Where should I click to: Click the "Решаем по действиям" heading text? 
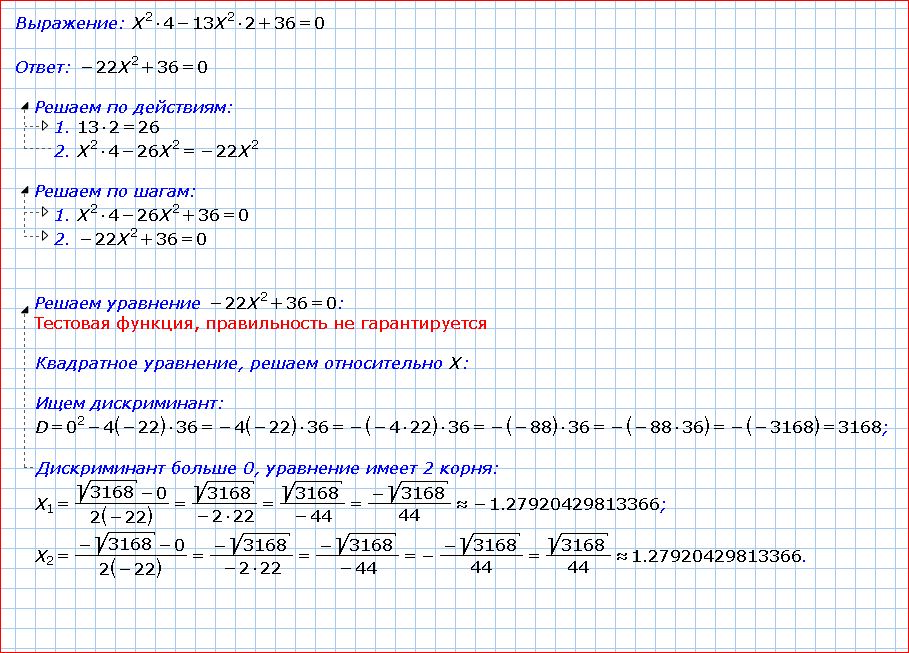pos(133,106)
